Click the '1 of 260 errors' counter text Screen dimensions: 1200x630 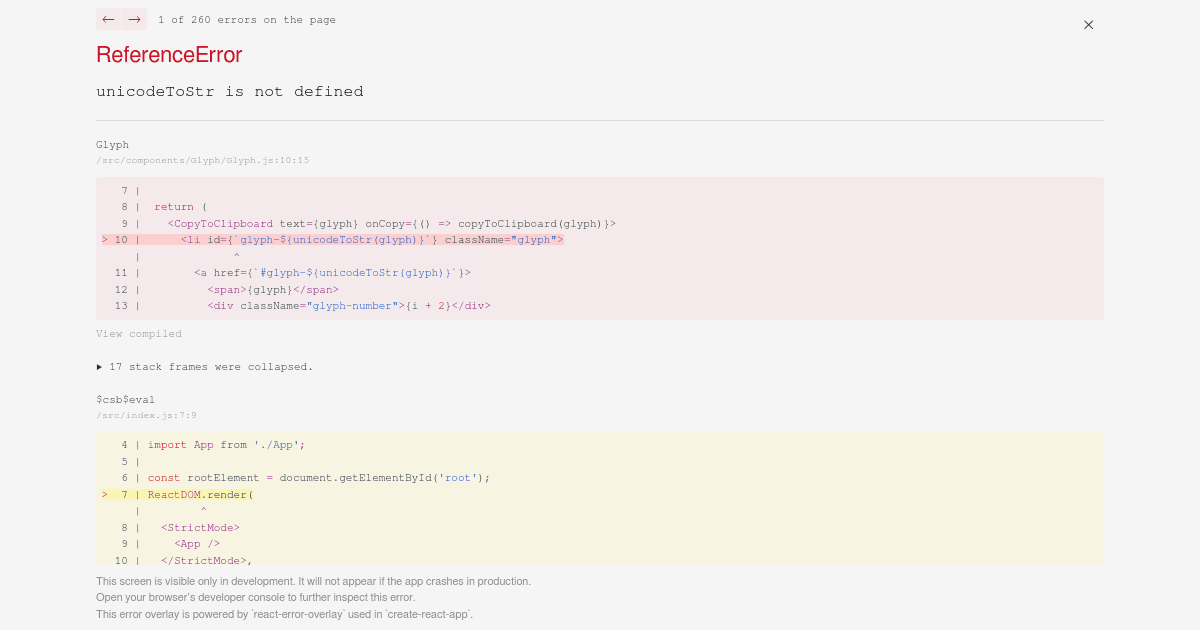coord(247,19)
